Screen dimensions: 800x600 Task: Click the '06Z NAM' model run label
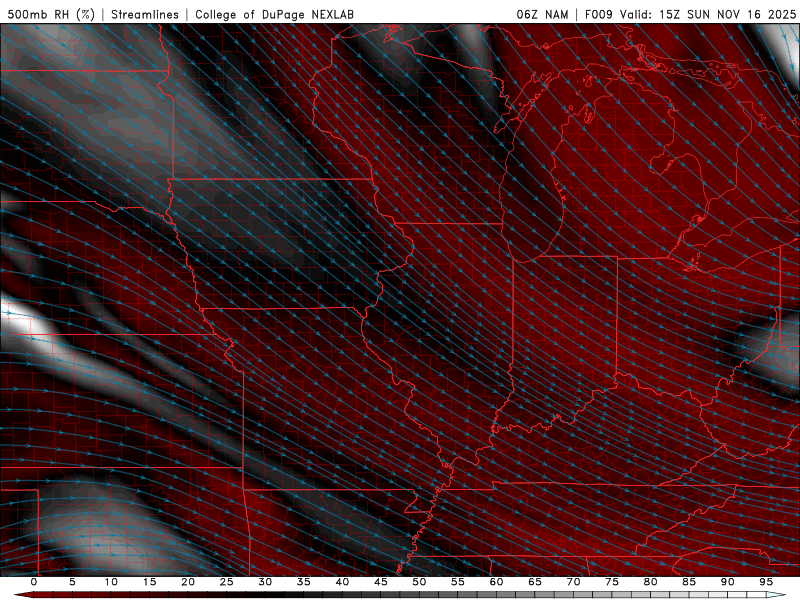[x=542, y=14]
